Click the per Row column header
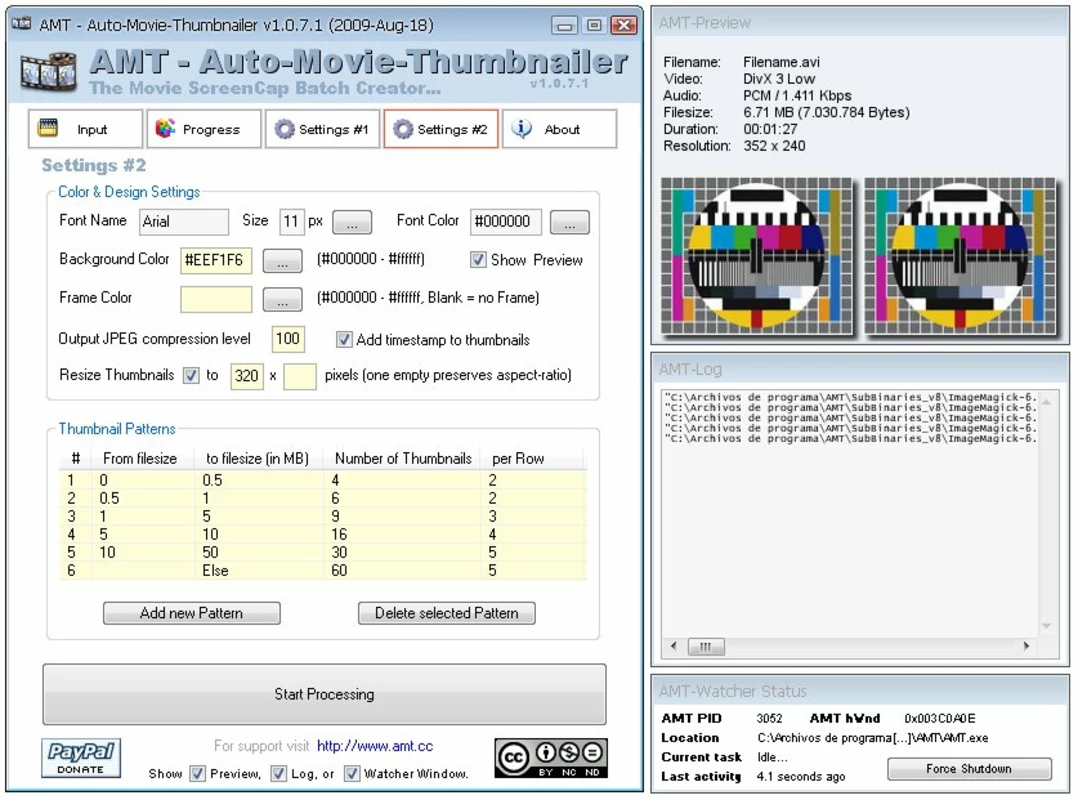Viewport: 1078px width, 800px height. click(534, 458)
